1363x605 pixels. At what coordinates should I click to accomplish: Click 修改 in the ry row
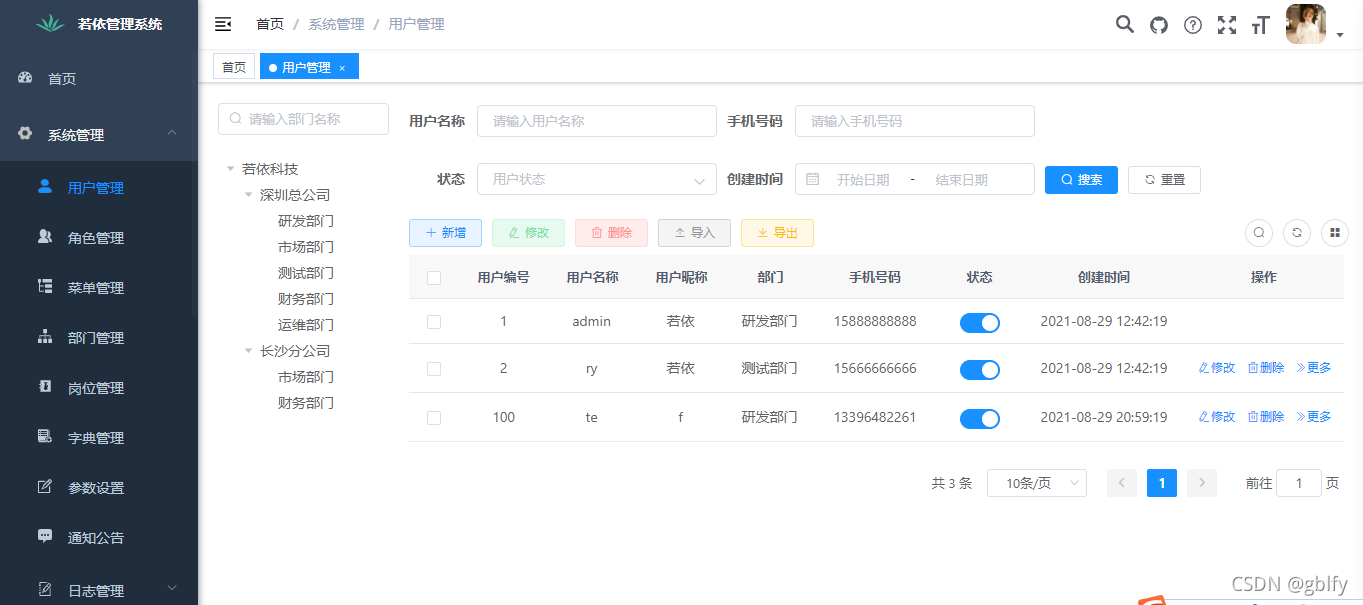click(1217, 368)
